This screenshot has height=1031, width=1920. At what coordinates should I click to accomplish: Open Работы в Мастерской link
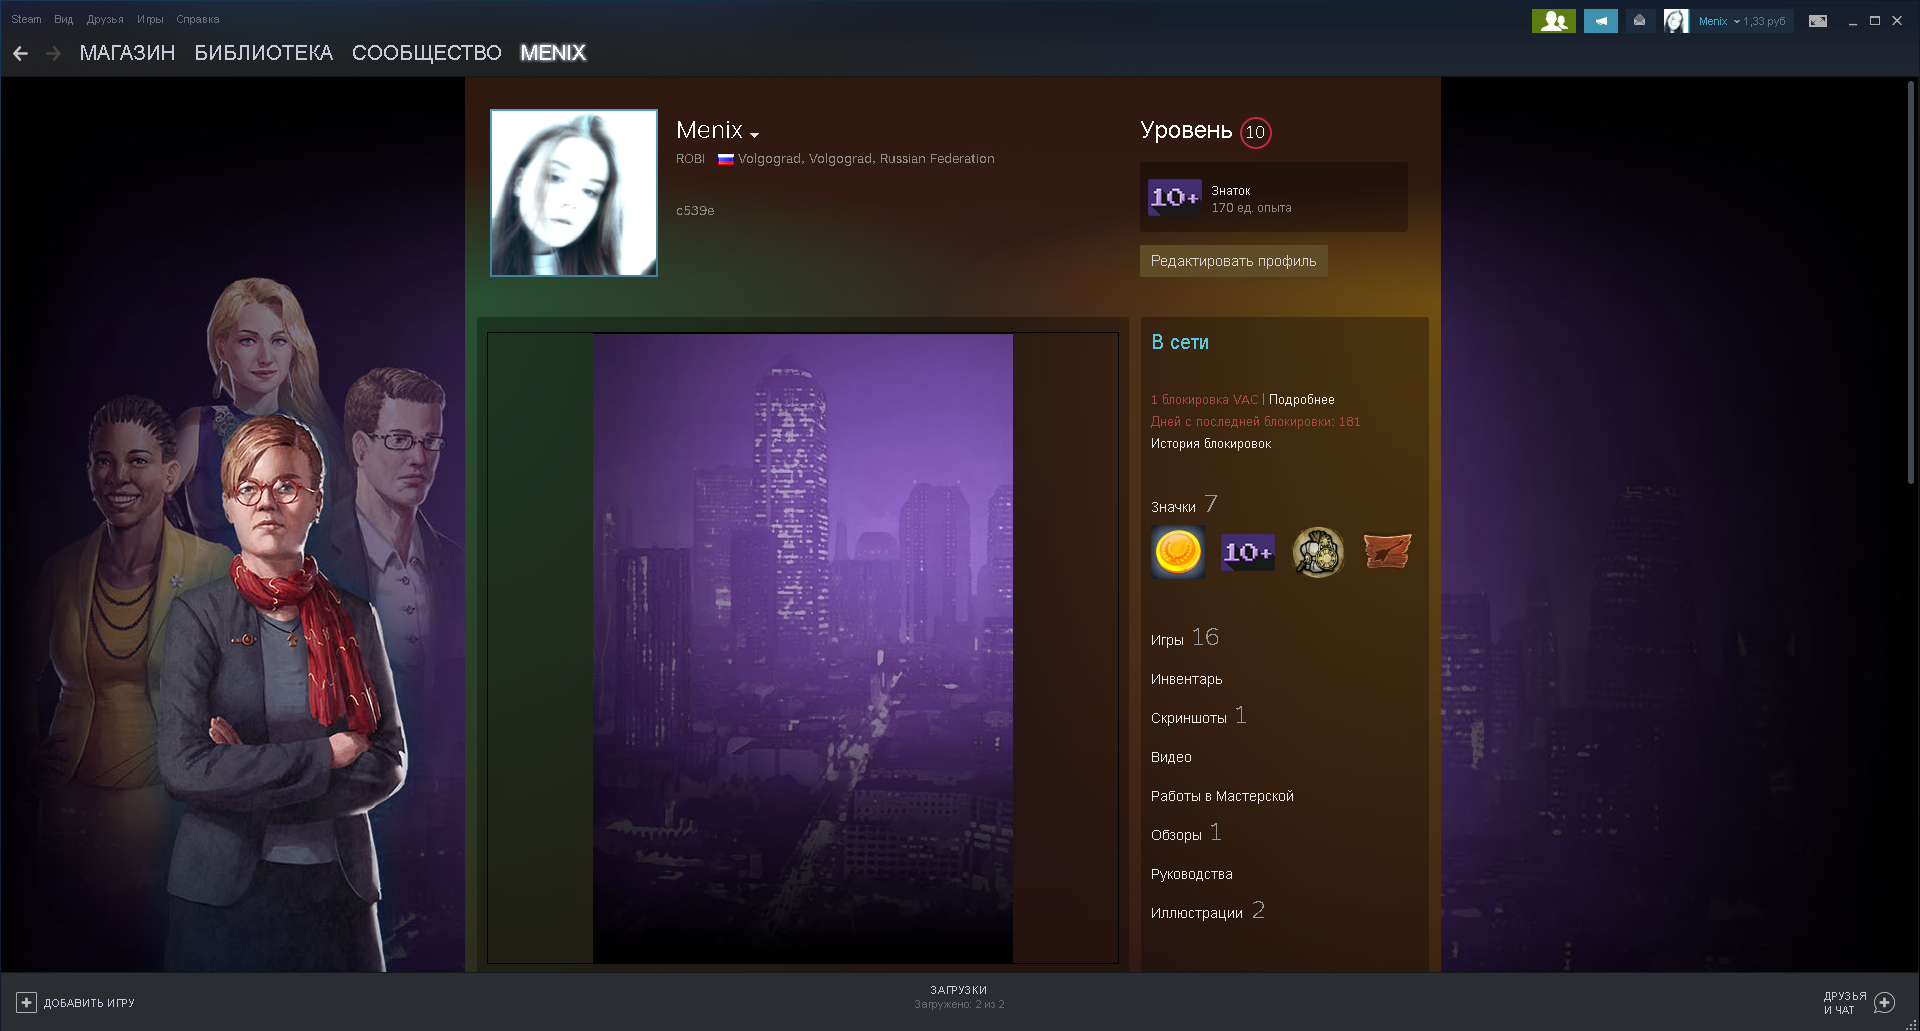tap(1222, 796)
